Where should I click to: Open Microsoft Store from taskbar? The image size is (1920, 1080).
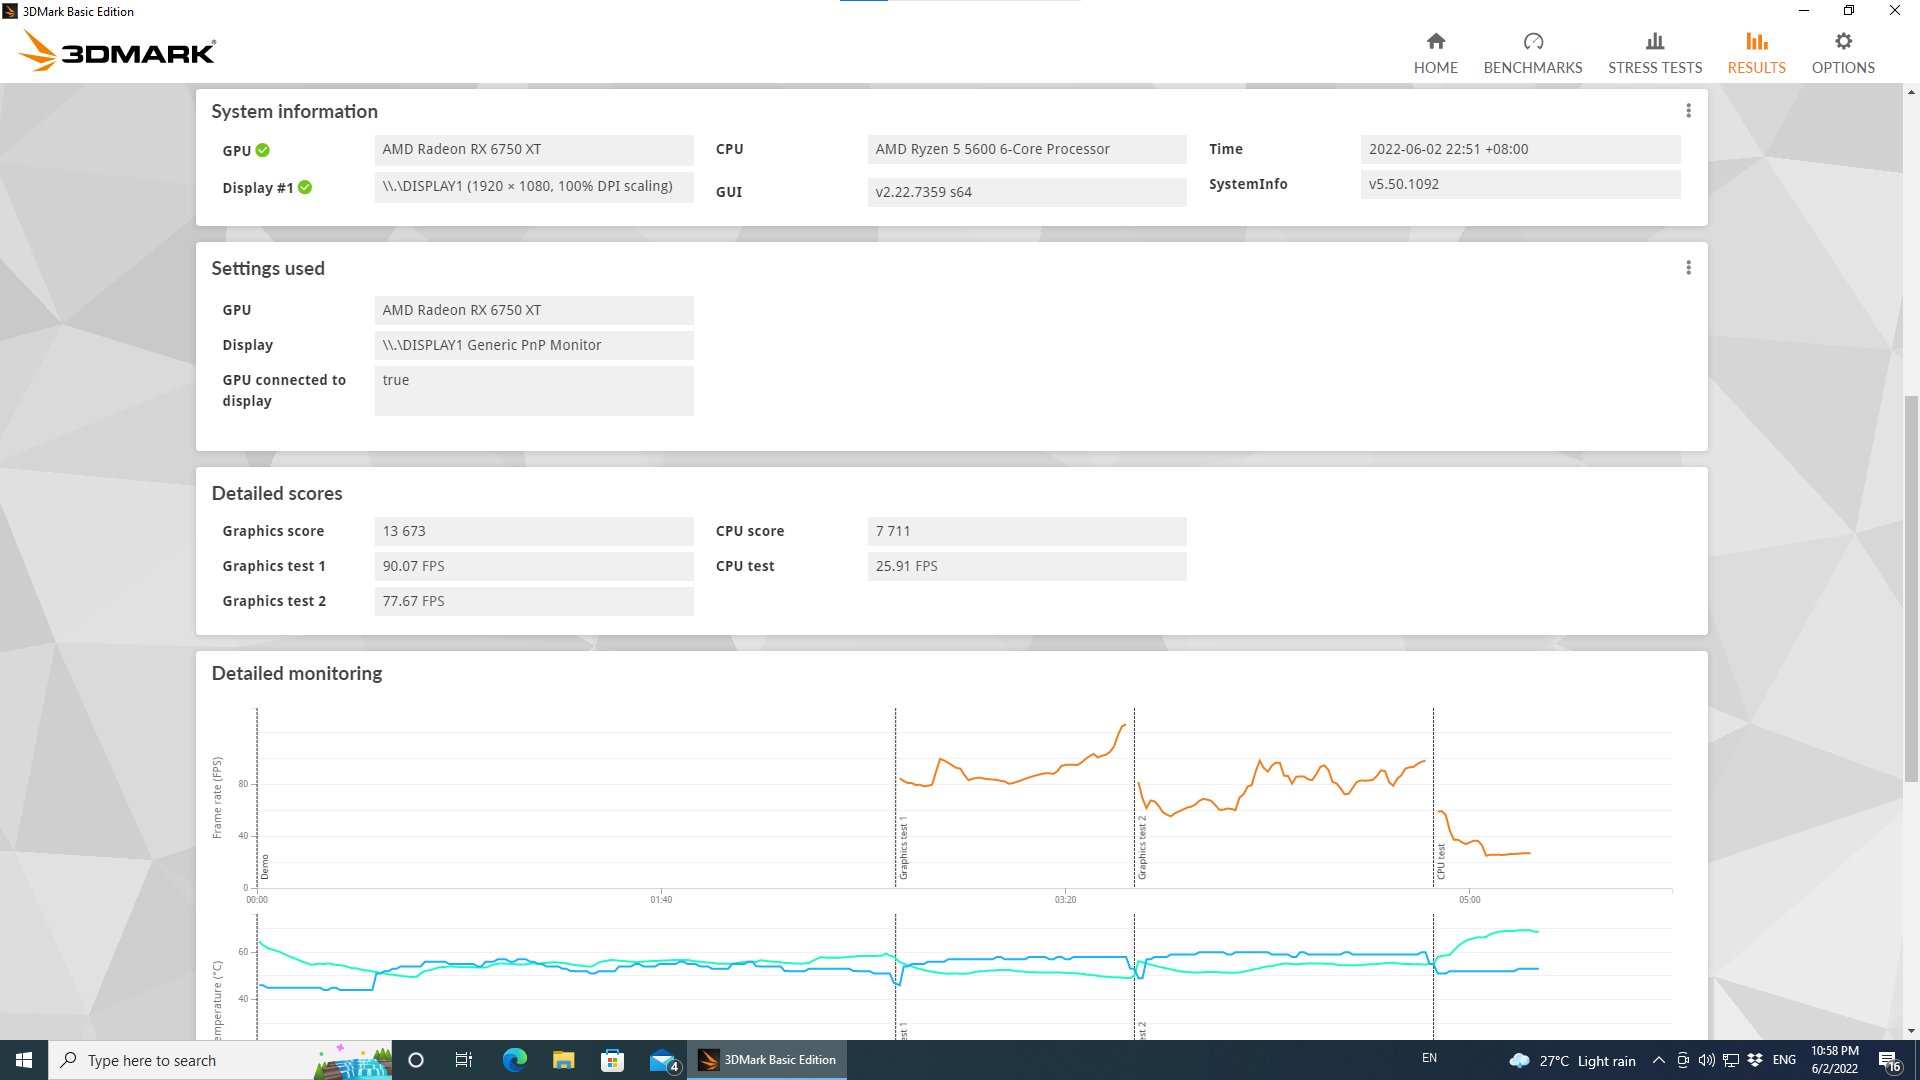coord(612,1060)
